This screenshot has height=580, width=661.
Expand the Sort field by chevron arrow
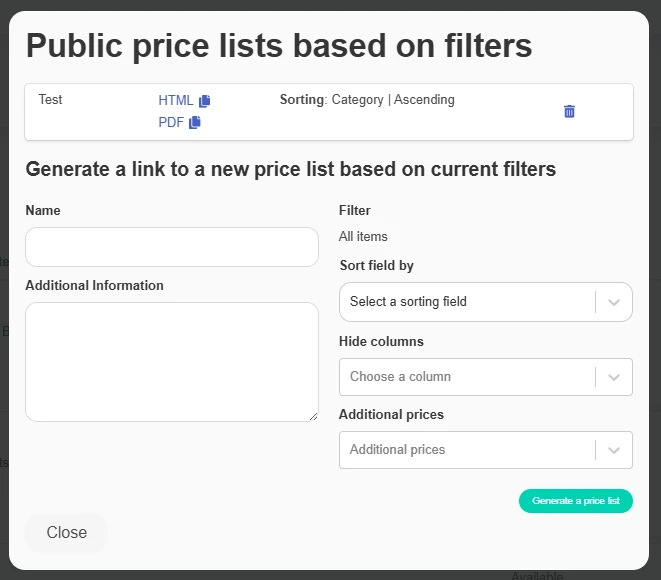tap(614, 302)
